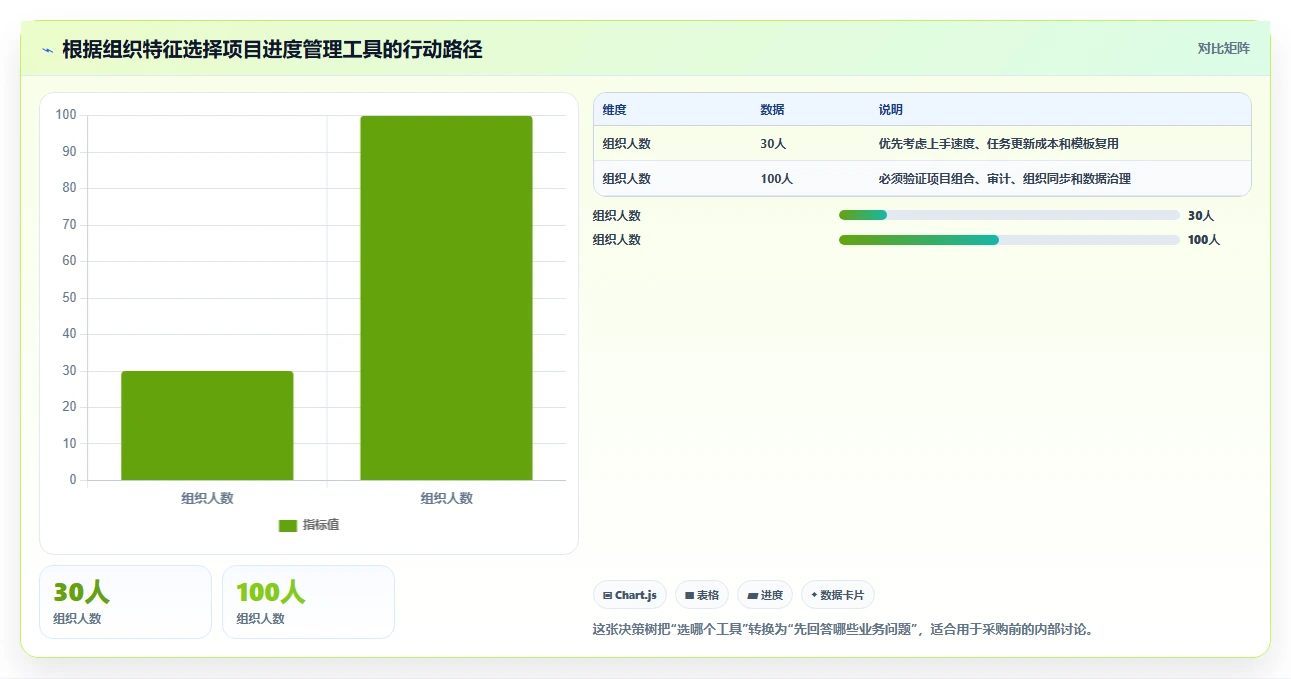
Task: Click the y-axis label 50 on chart
Action: (x=68, y=298)
